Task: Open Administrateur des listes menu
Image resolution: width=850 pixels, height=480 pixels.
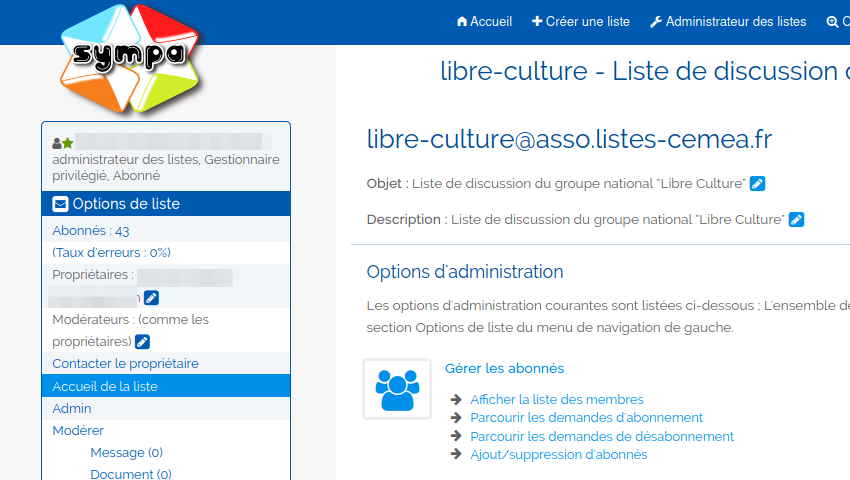Action: click(727, 21)
